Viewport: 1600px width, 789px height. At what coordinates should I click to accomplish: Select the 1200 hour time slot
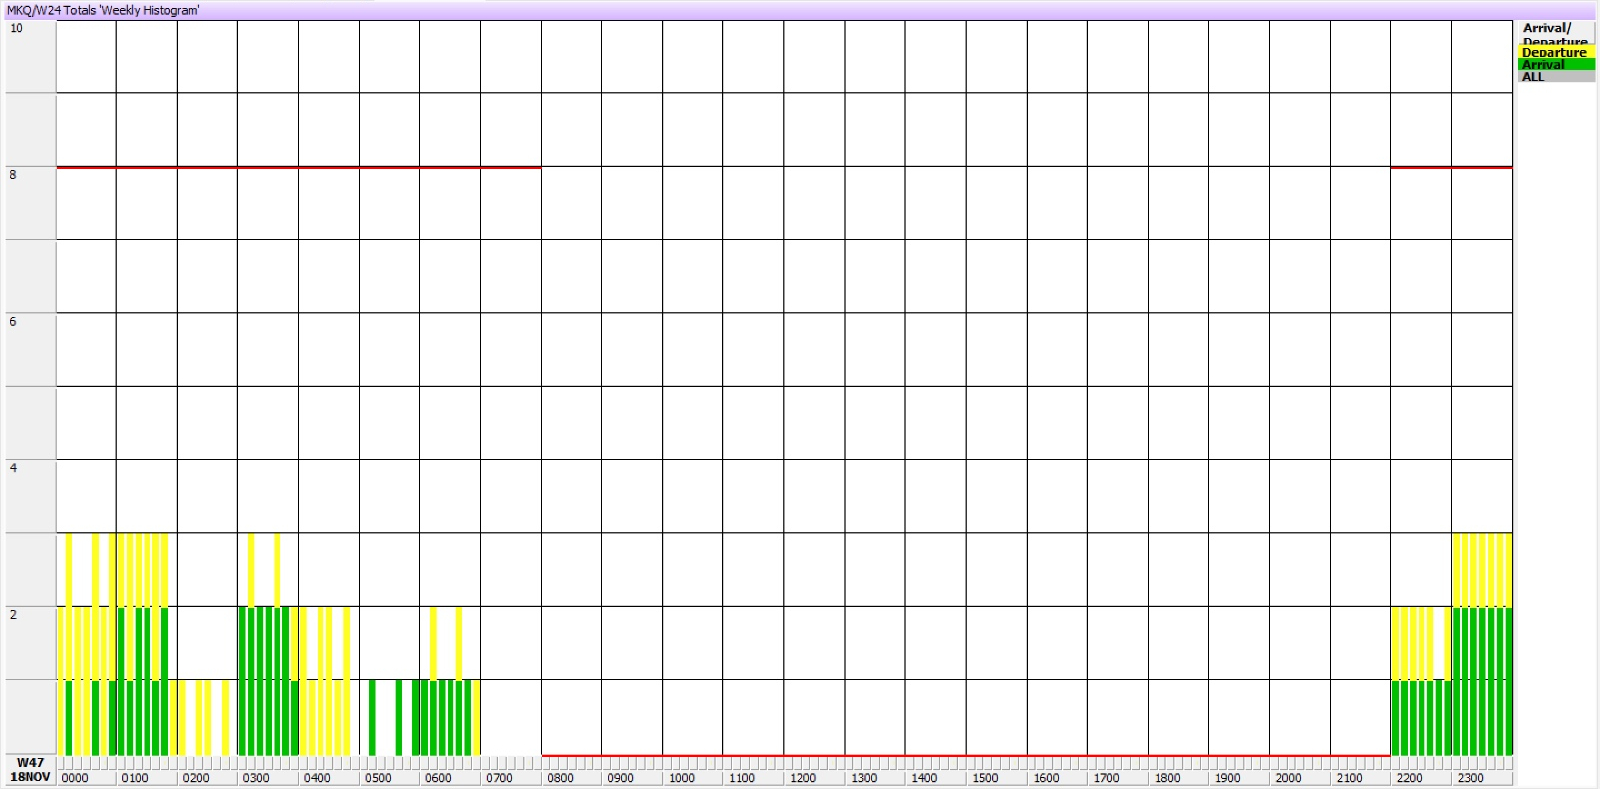(803, 778)
